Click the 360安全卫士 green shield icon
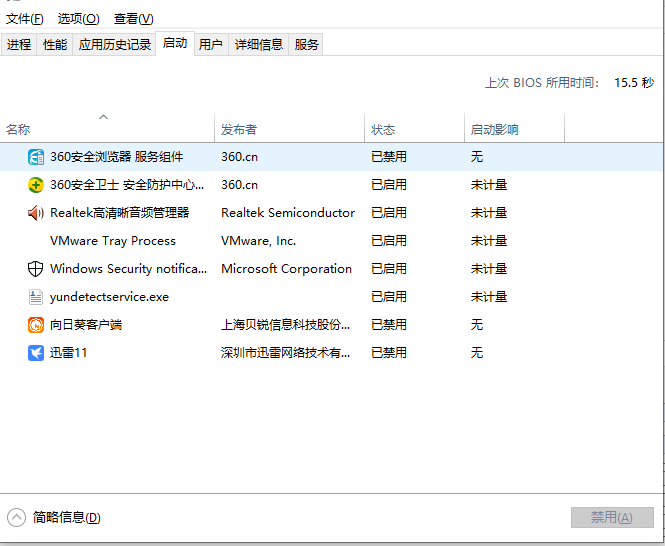665x546 pixels. pos(36,185)
